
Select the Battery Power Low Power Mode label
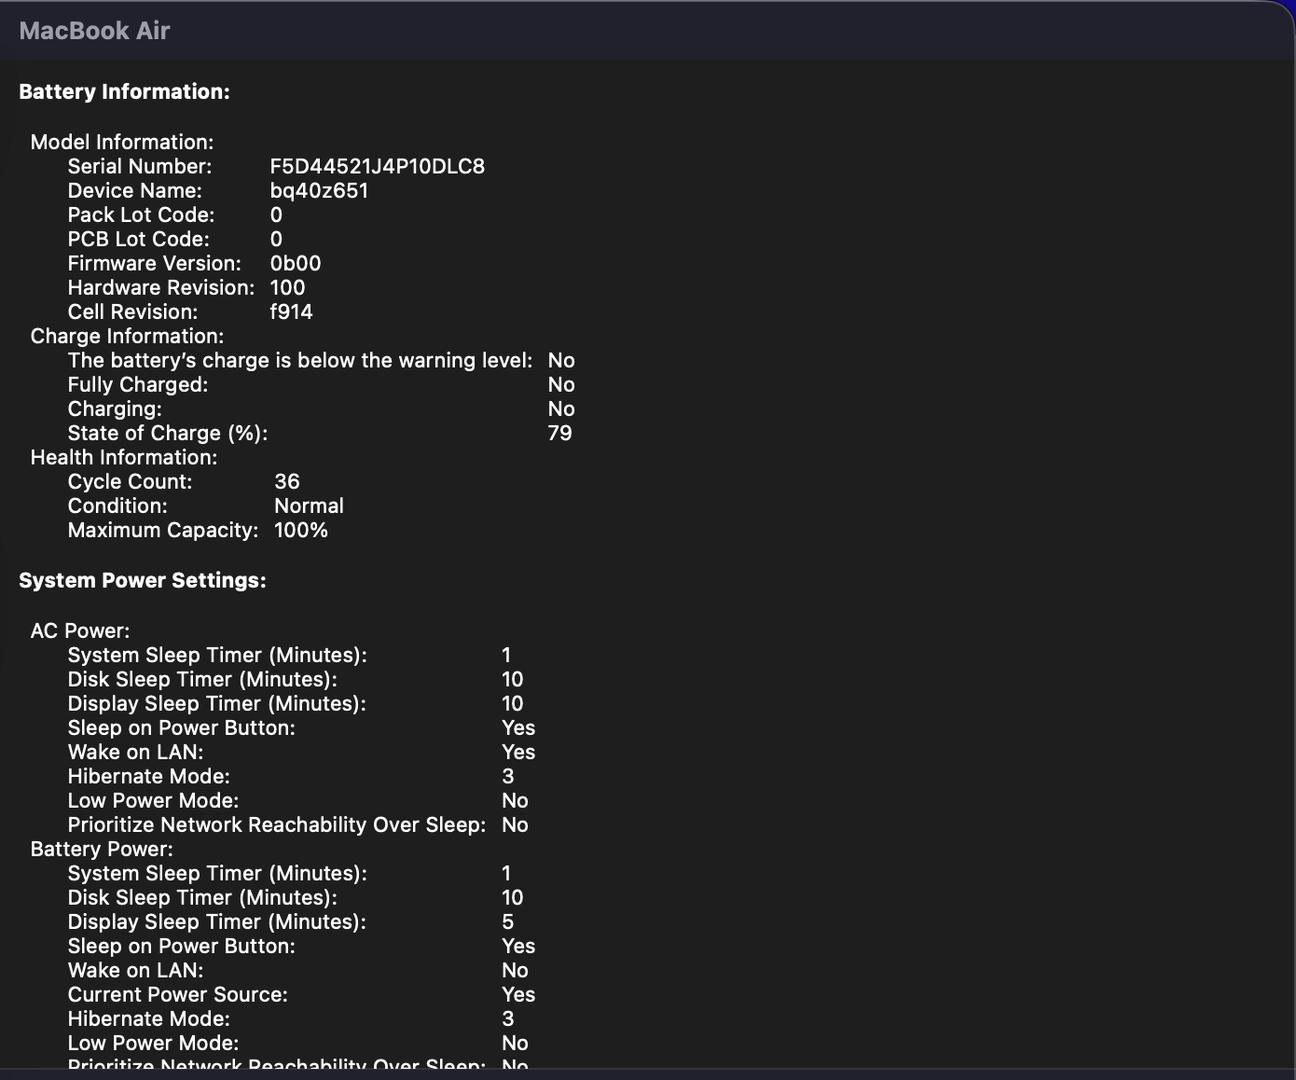(153, 1043)
